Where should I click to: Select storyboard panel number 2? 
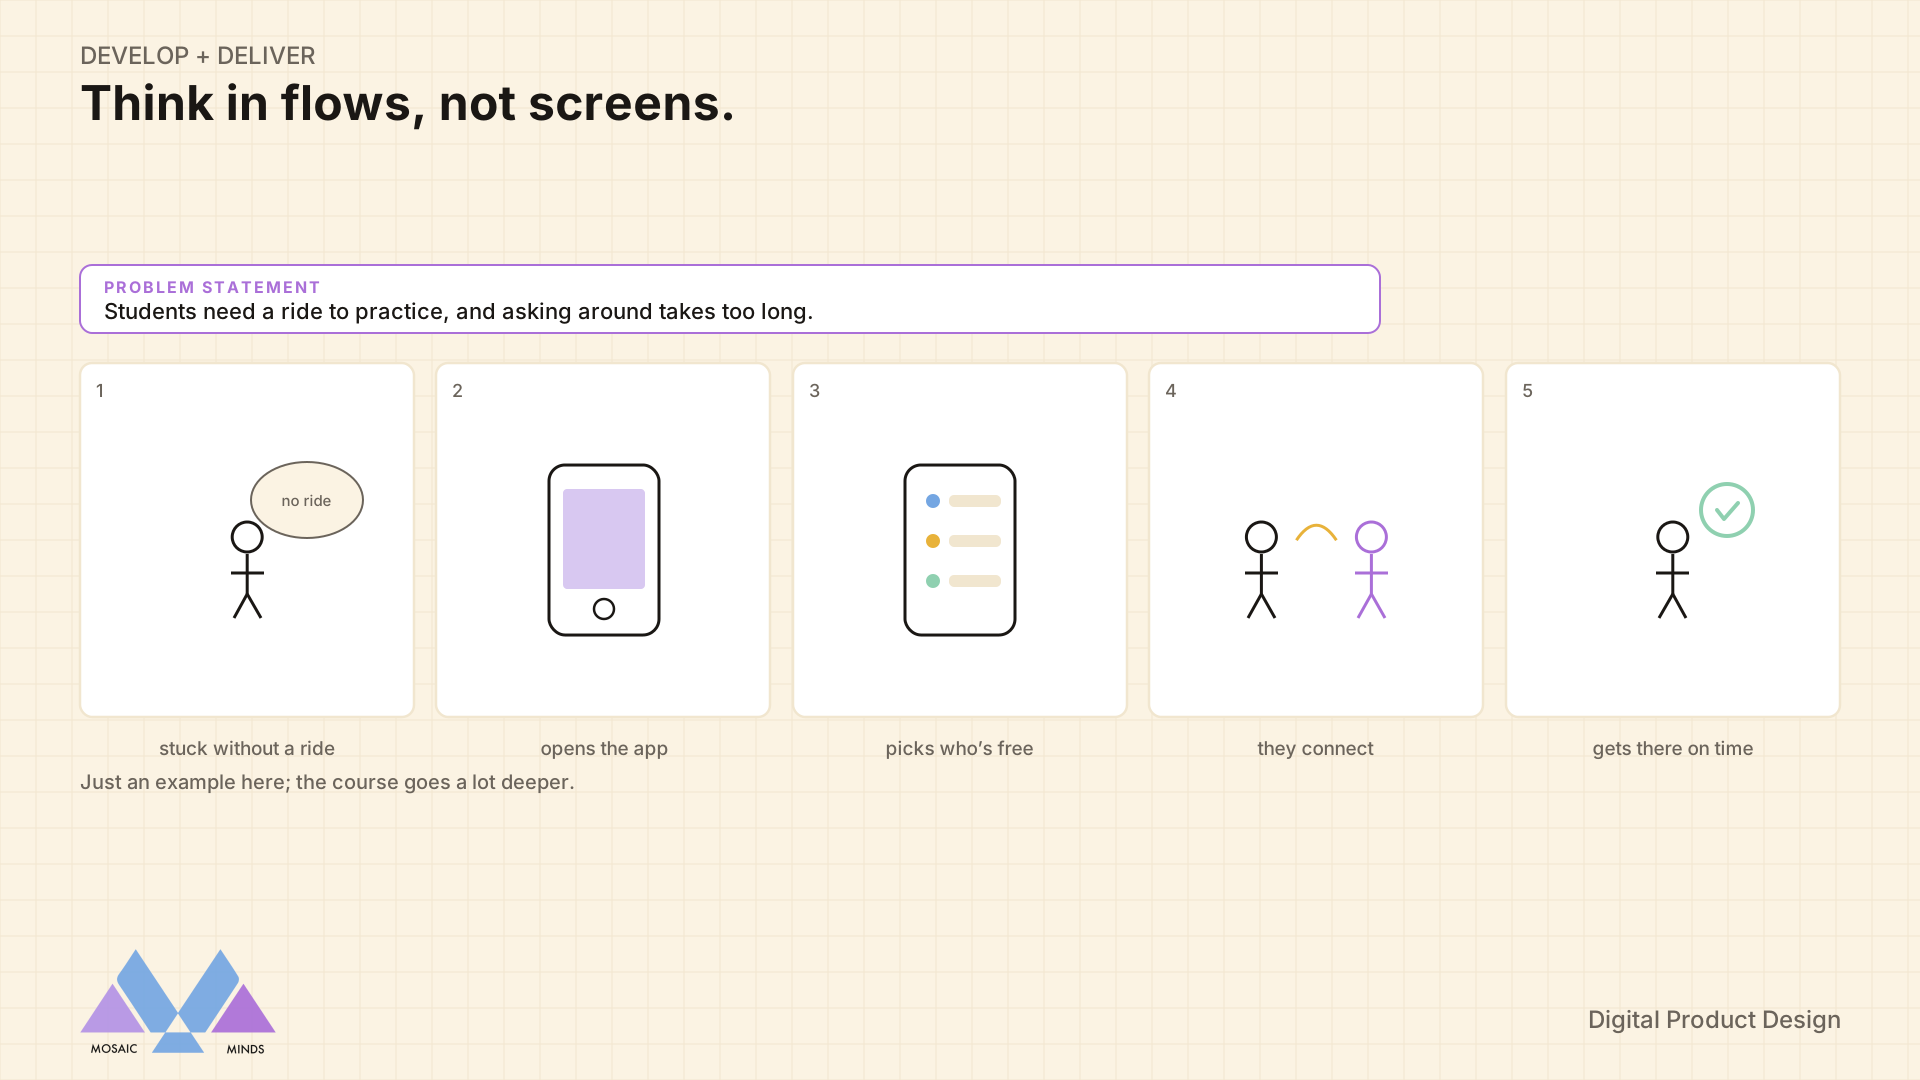click(x=603, y=540)
